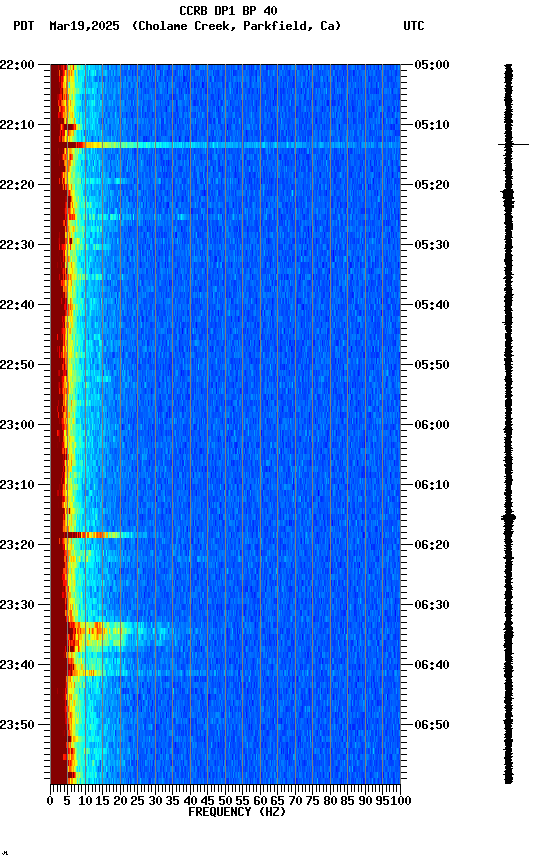Click the 23:00 PDT time label
The height and width of the screenshot is (864, 552).
click(17, 425)
